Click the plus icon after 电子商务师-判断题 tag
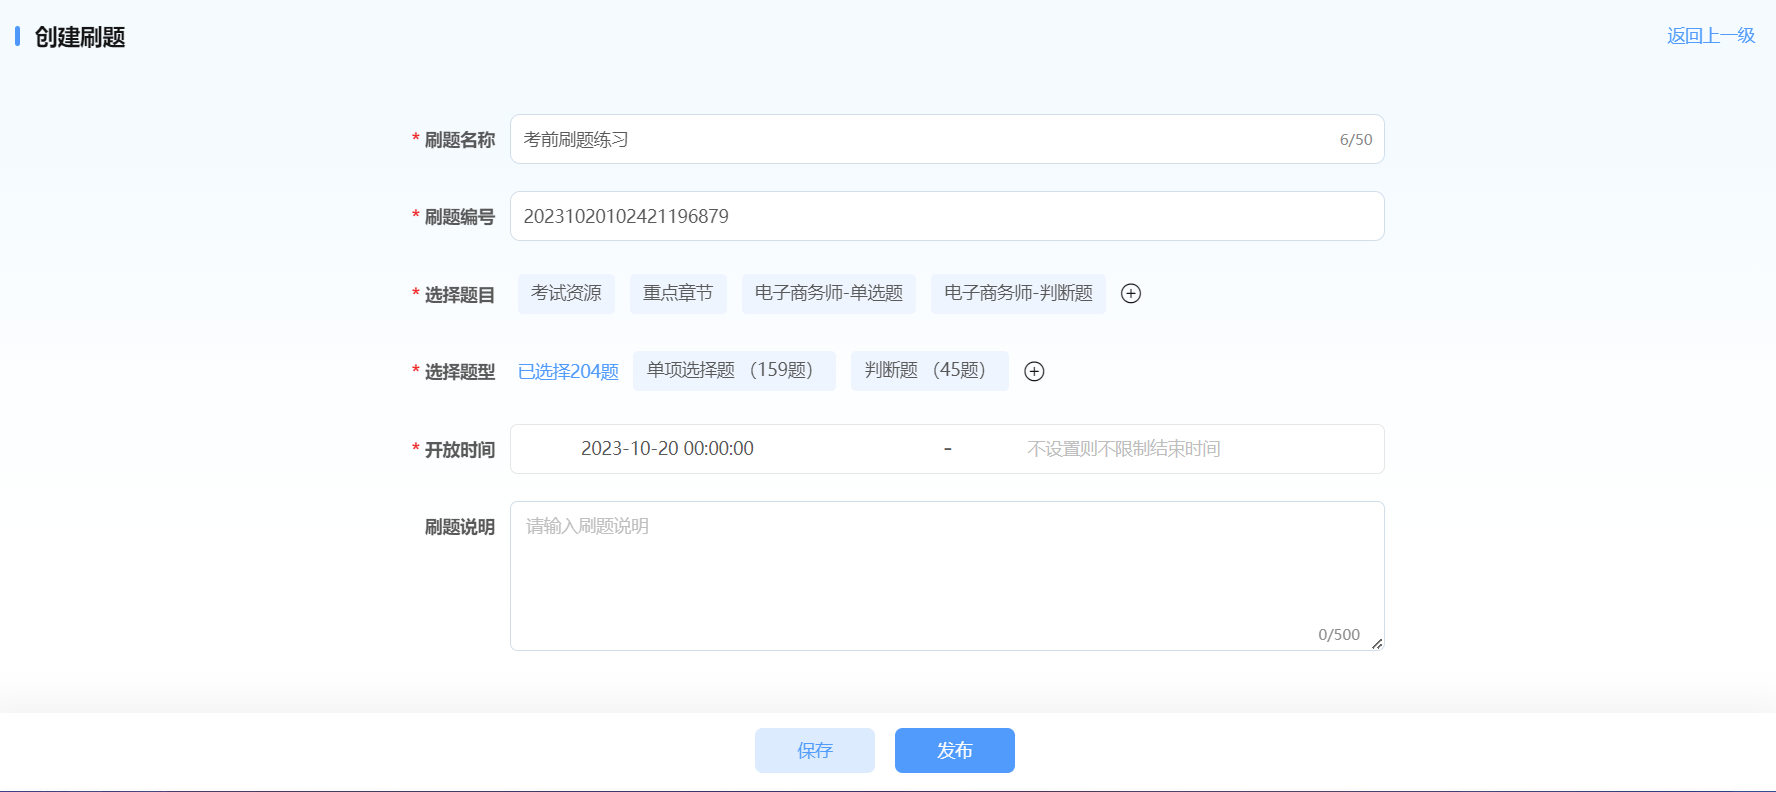This screenshot has height=792, width=1776. (1131, 293)
